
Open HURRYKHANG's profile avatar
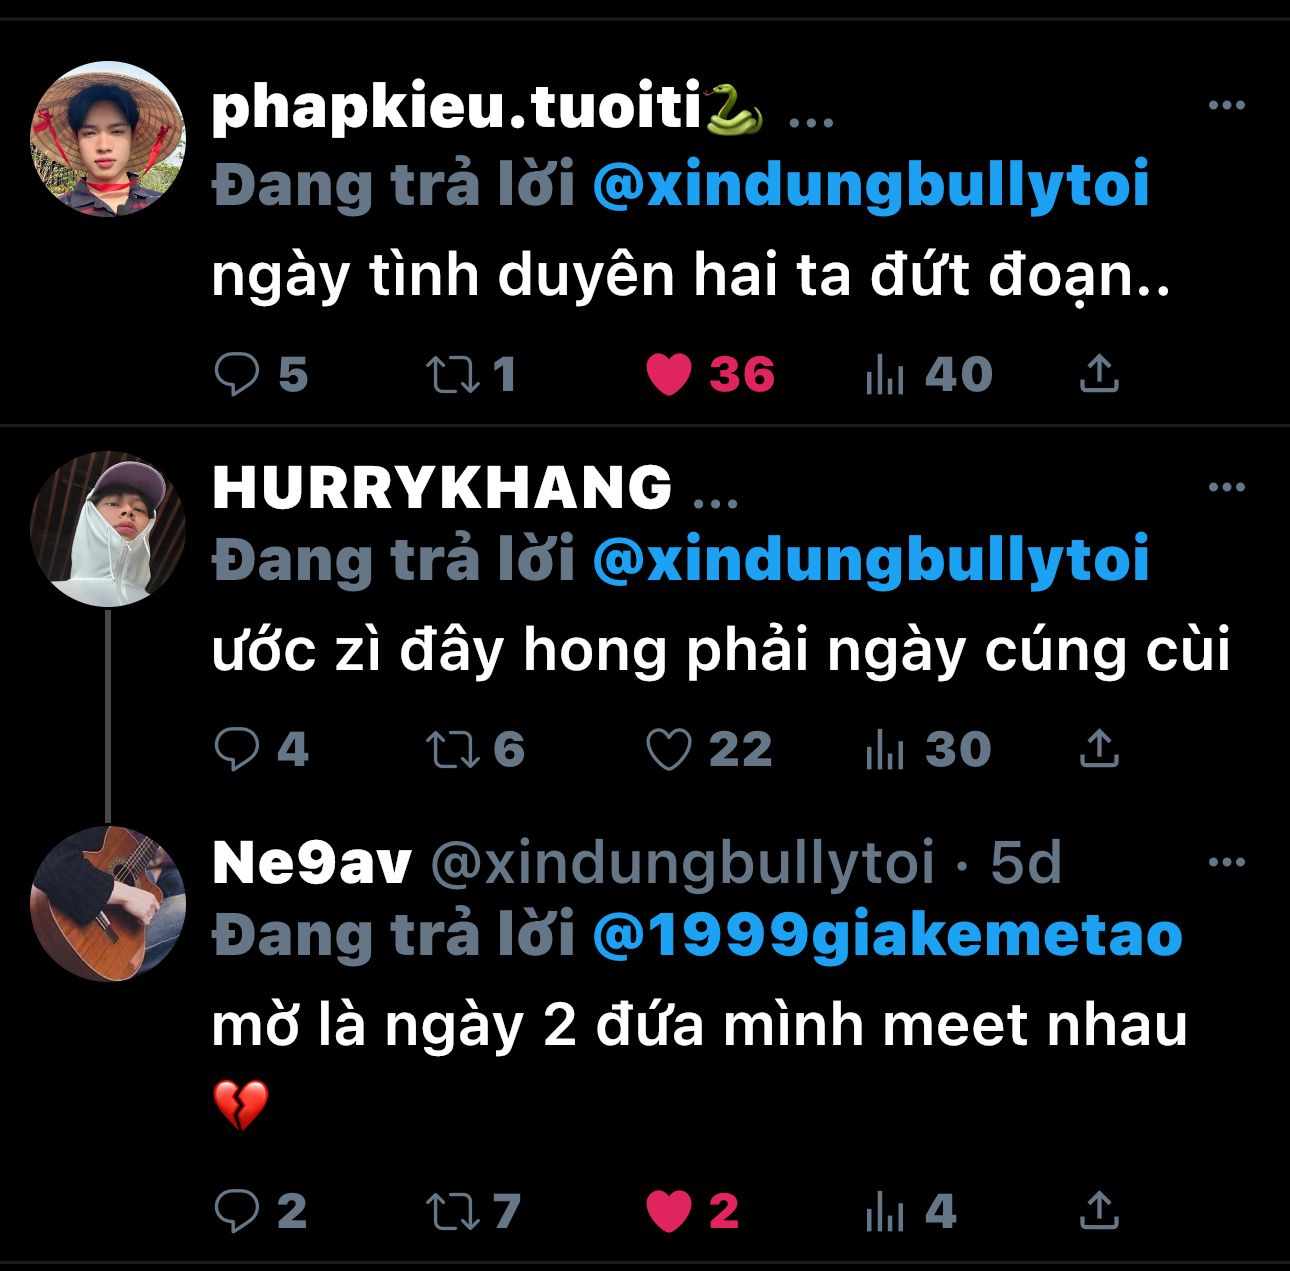click(108, 528)
